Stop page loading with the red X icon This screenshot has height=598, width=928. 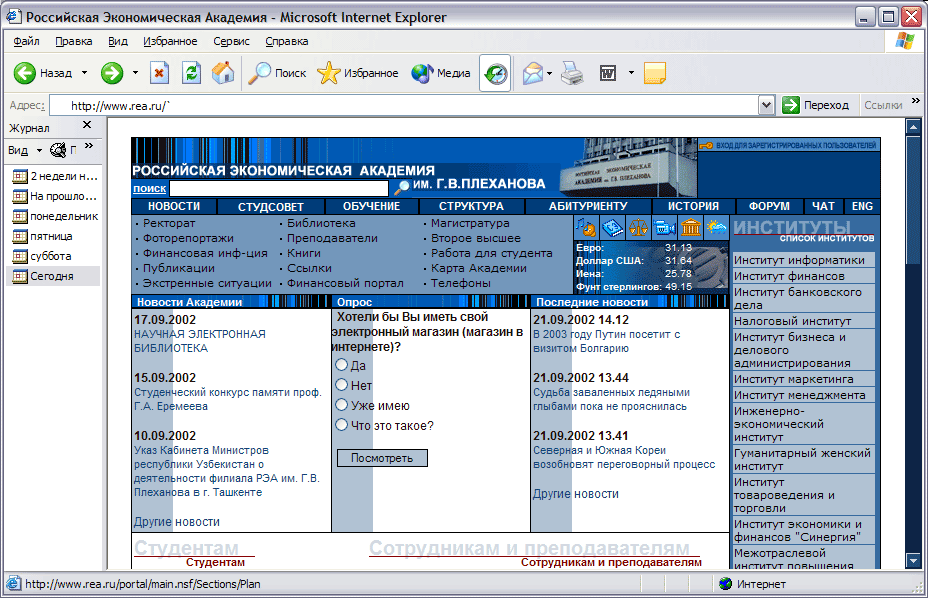click(x=159, y=73)
